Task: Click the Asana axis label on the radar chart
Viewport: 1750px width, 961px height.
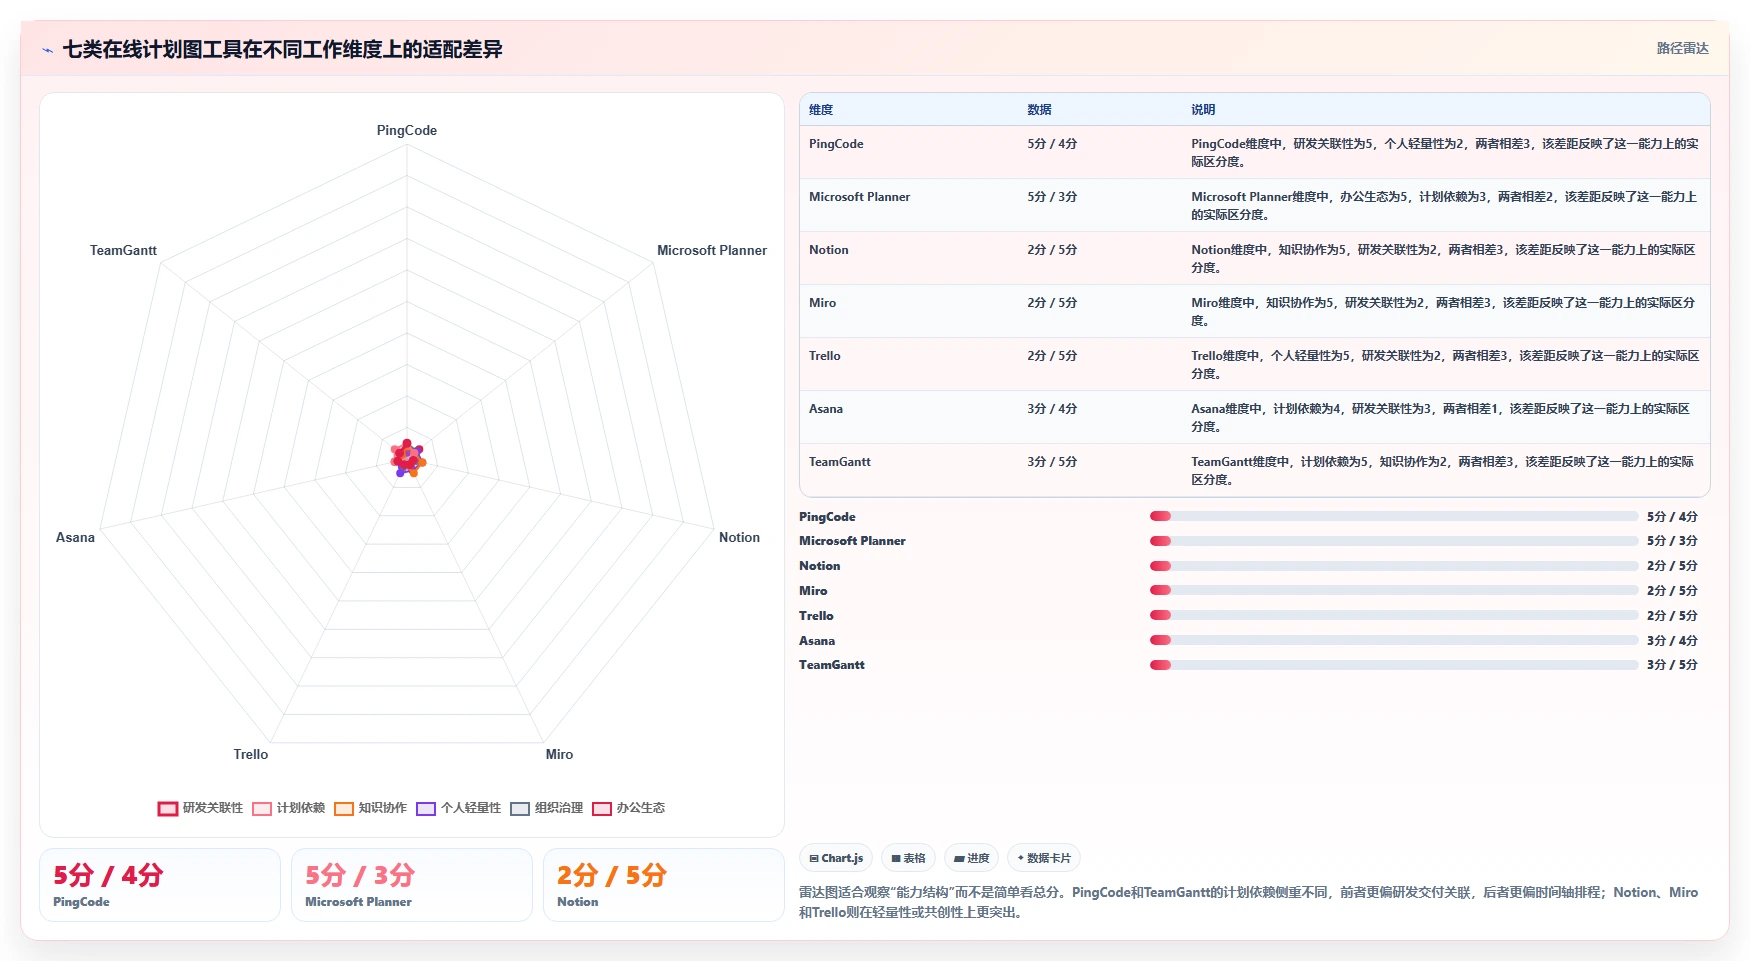Action: [75, 538]
